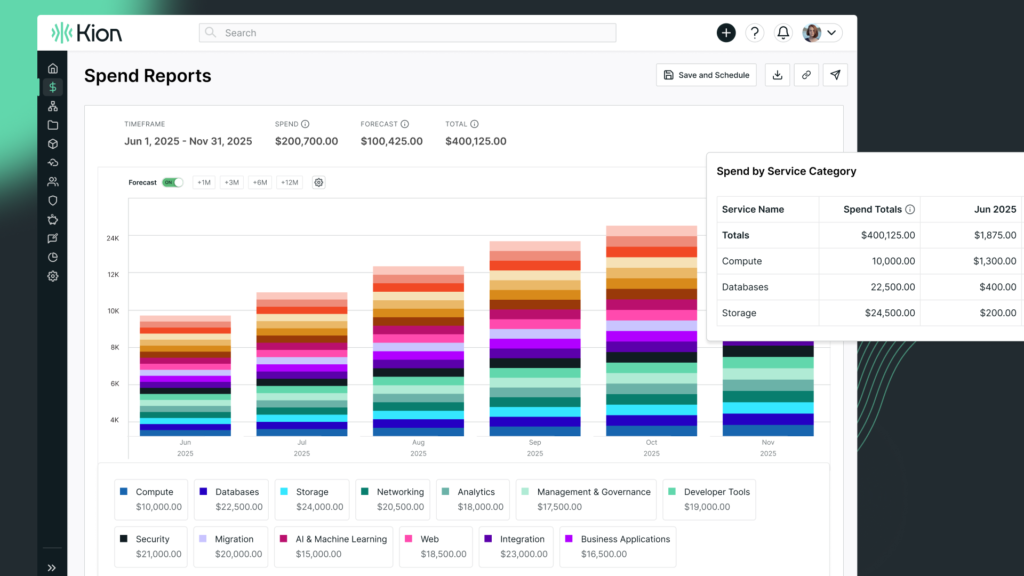Click the download report icon
The height and width of the screenshot is (576, 1024).
tap(777, 75)
